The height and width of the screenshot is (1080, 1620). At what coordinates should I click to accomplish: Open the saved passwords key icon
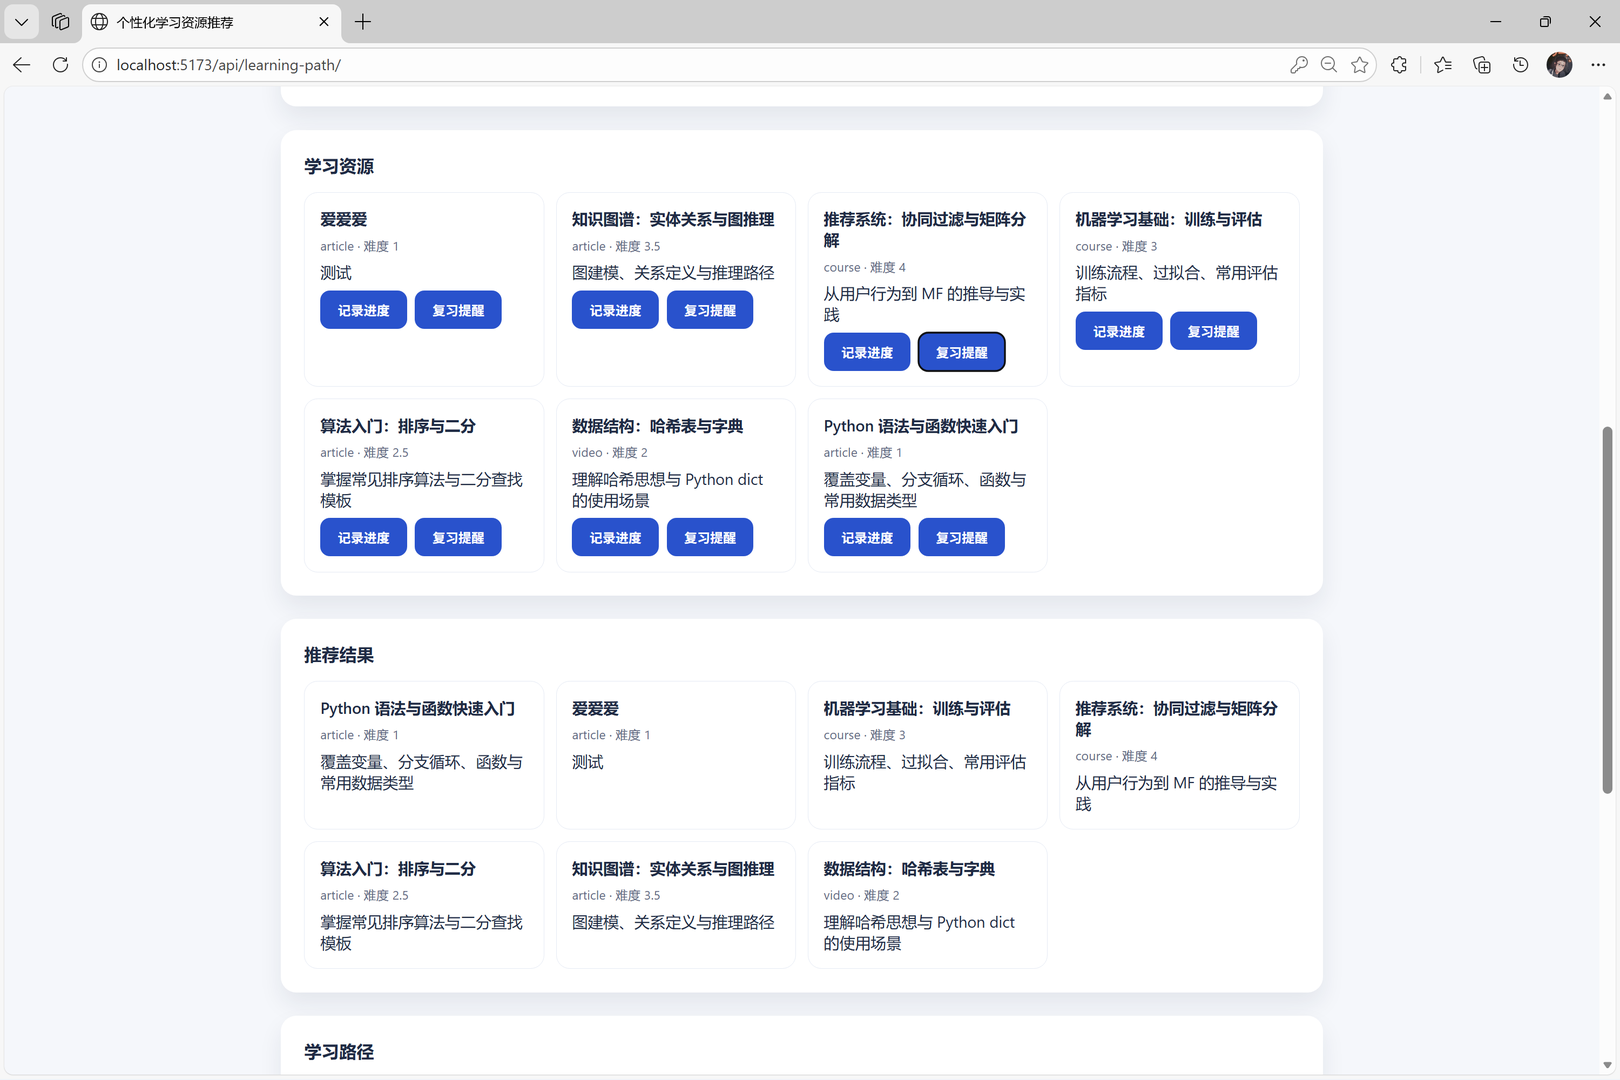1299,64
